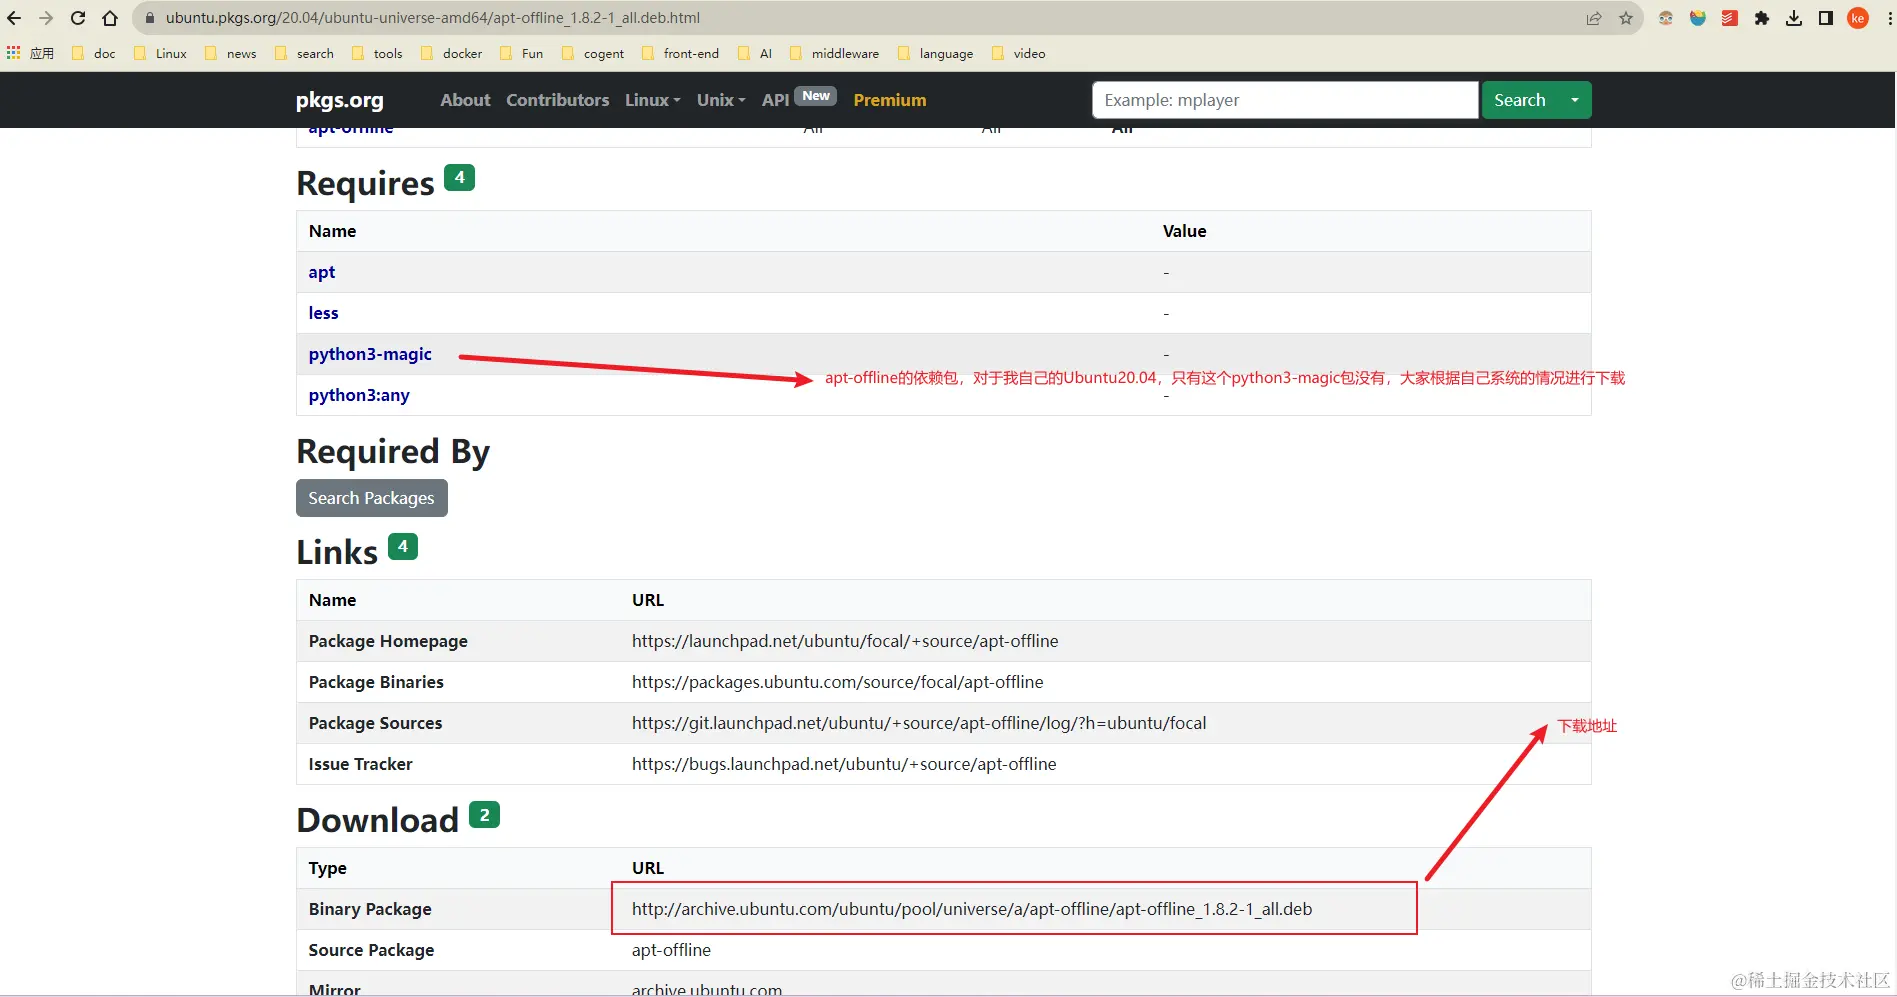Click the blue shield extension icon
1897x997 pixels.
pyautogui.click(x=1698, y=18)
